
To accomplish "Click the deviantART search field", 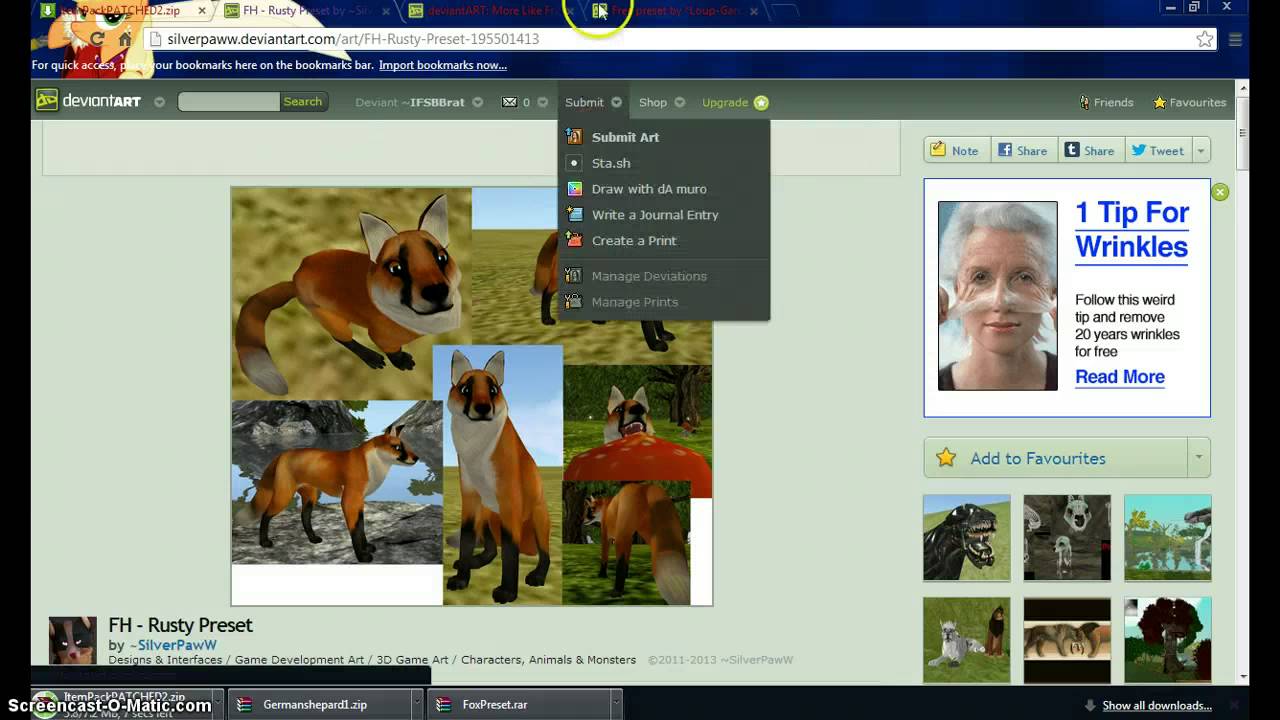I will click(229, 102).
